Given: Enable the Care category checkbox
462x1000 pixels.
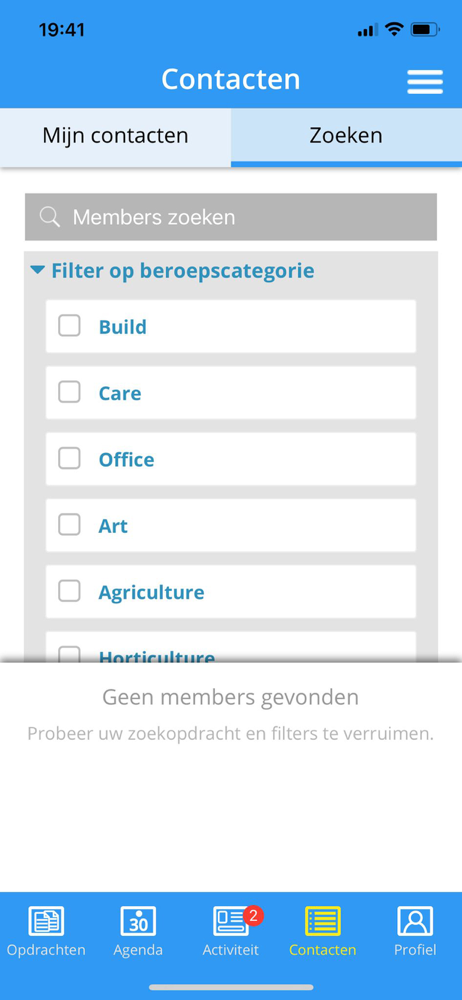Looking at the screenshot, I should click(x=70, y=392).
